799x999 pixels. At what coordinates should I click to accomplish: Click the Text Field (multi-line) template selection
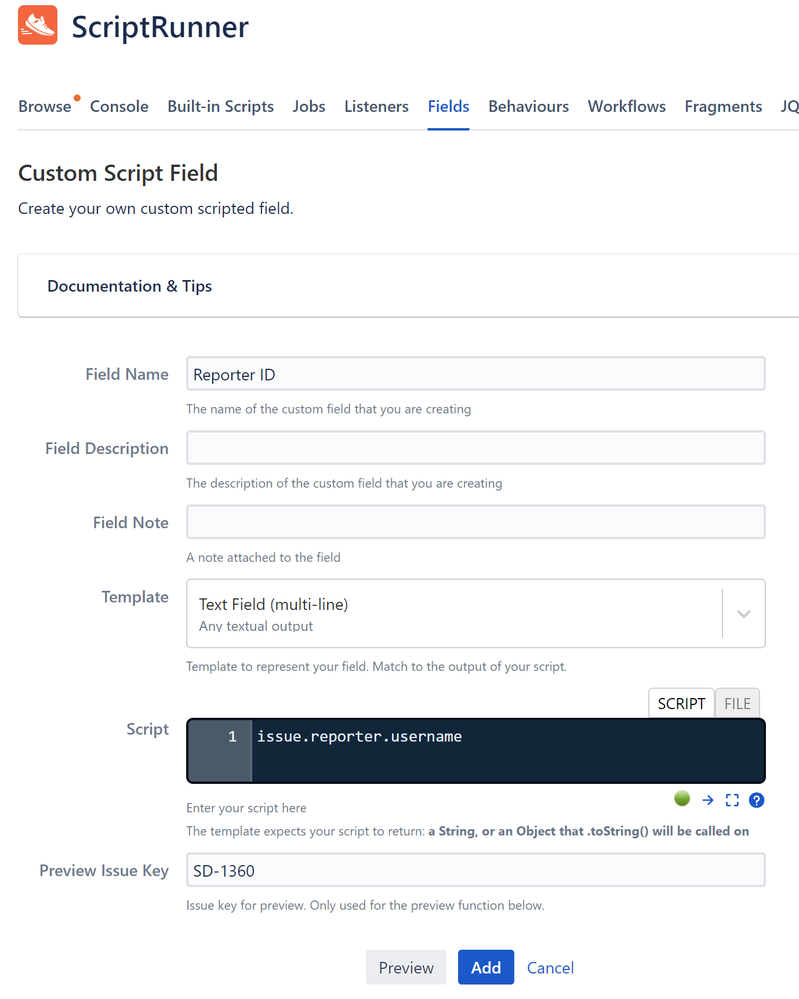pos(456,614)
